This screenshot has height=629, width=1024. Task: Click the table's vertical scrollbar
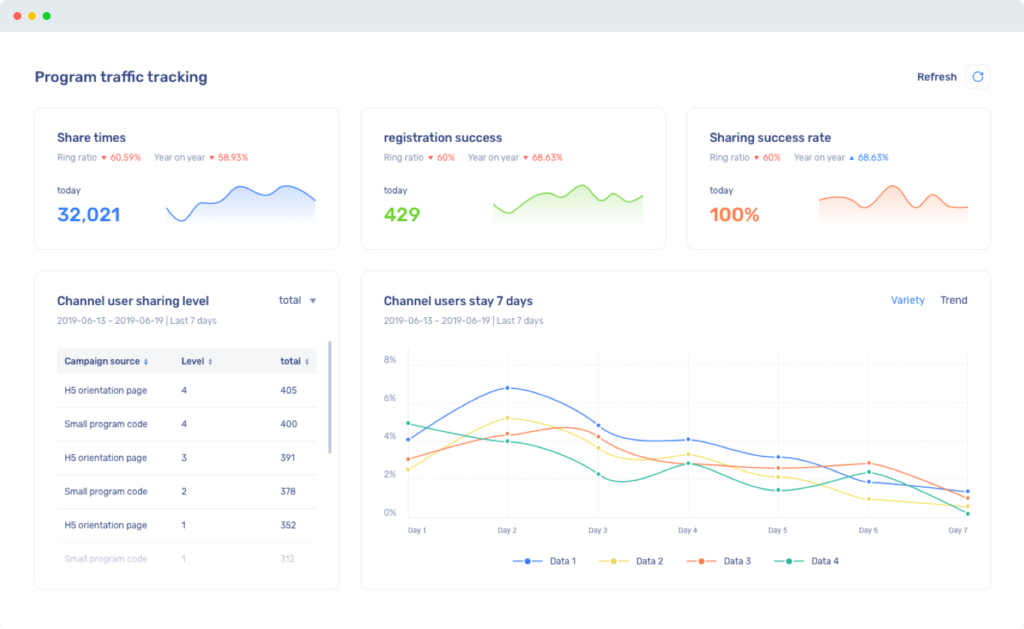(x=330, y=395)
